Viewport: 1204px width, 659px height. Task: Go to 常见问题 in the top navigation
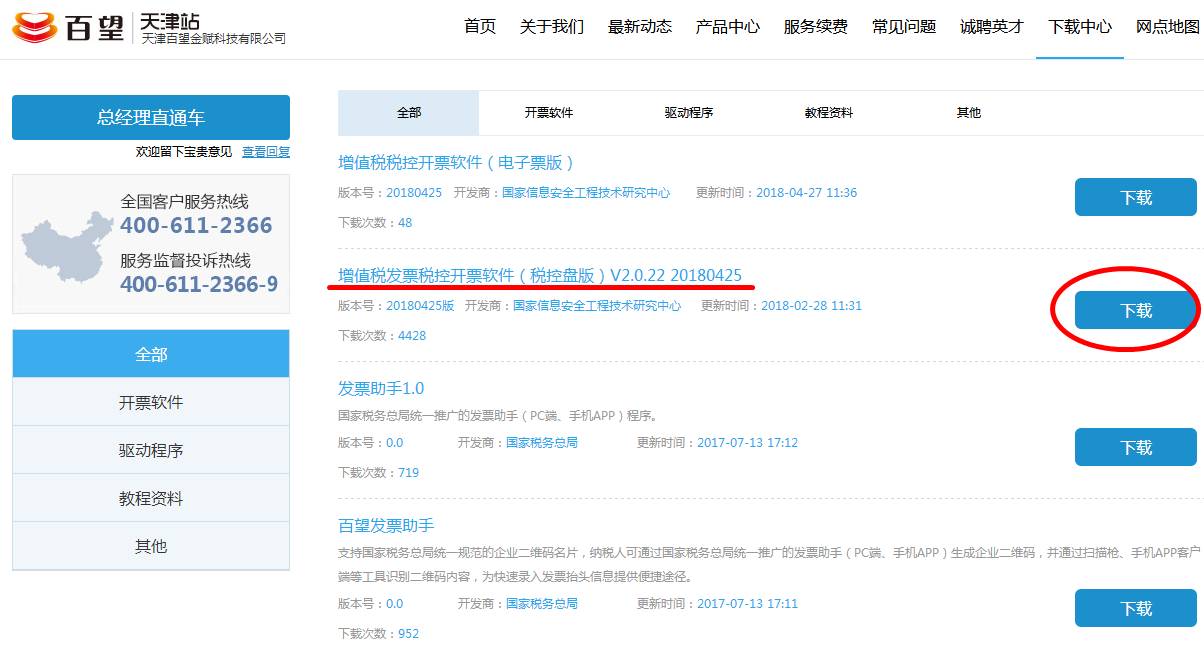(904, 27)
